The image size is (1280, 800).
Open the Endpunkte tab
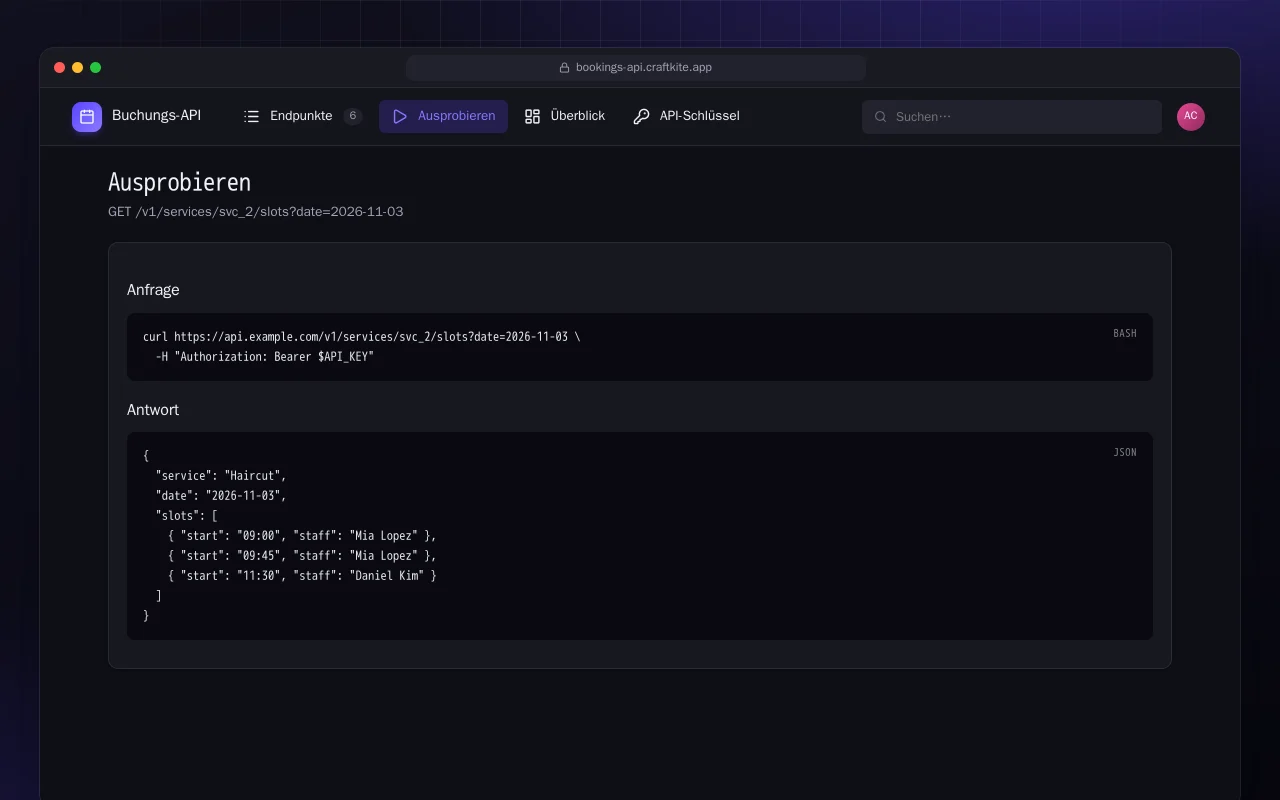(x=302, y=116)
